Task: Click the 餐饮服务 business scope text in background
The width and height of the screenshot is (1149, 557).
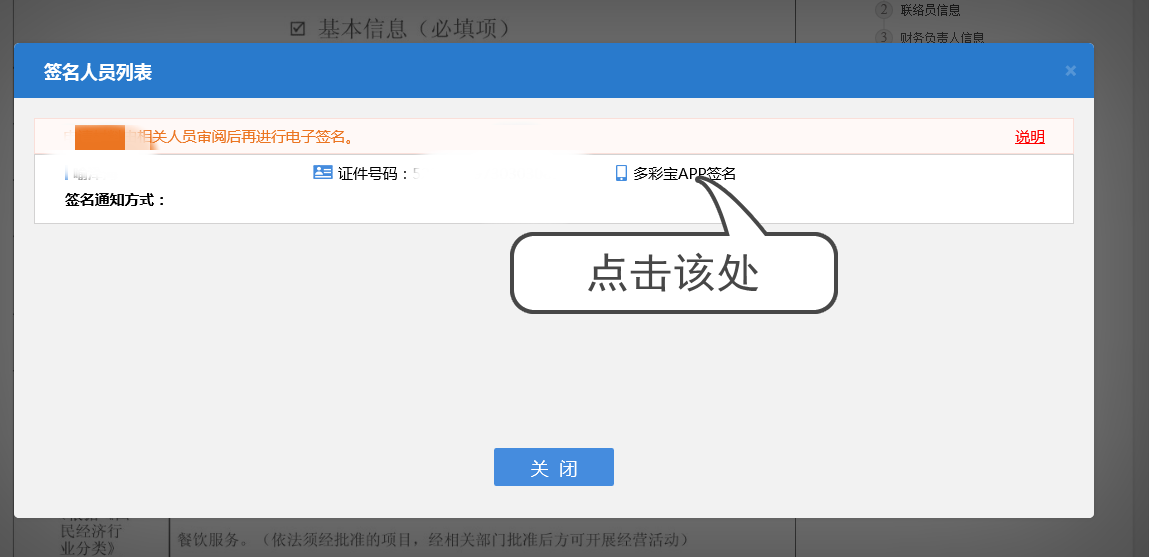Action: 433,540
